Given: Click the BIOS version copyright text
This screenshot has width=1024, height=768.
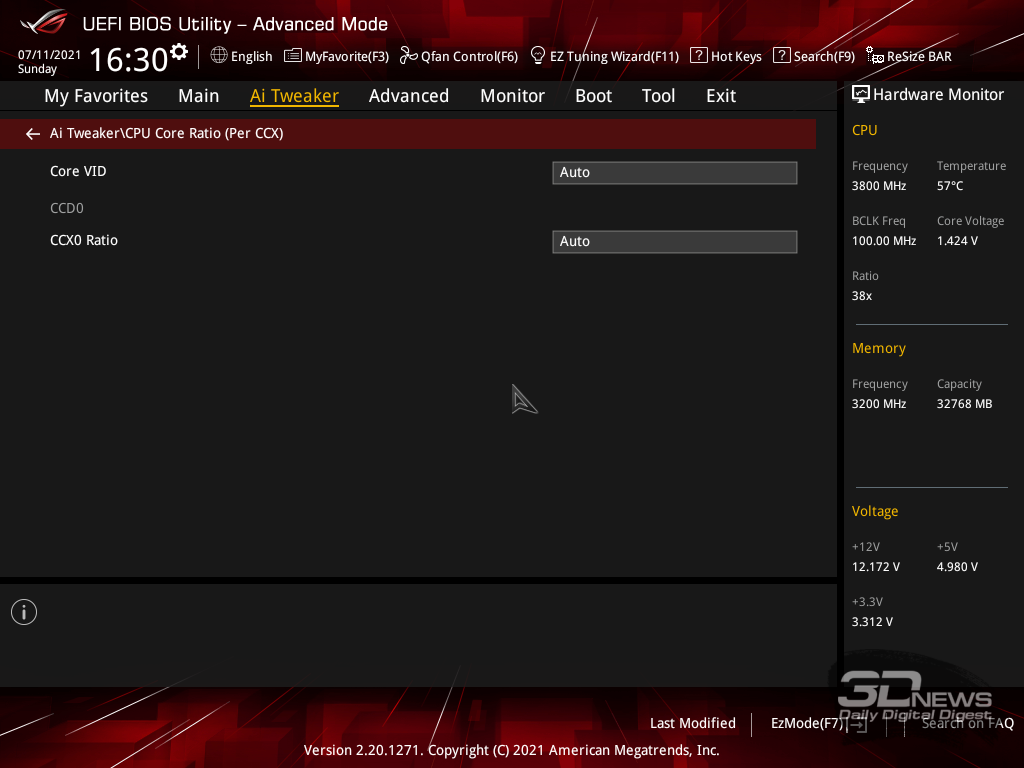Looking at the screenshot, I should coord(511,750).
